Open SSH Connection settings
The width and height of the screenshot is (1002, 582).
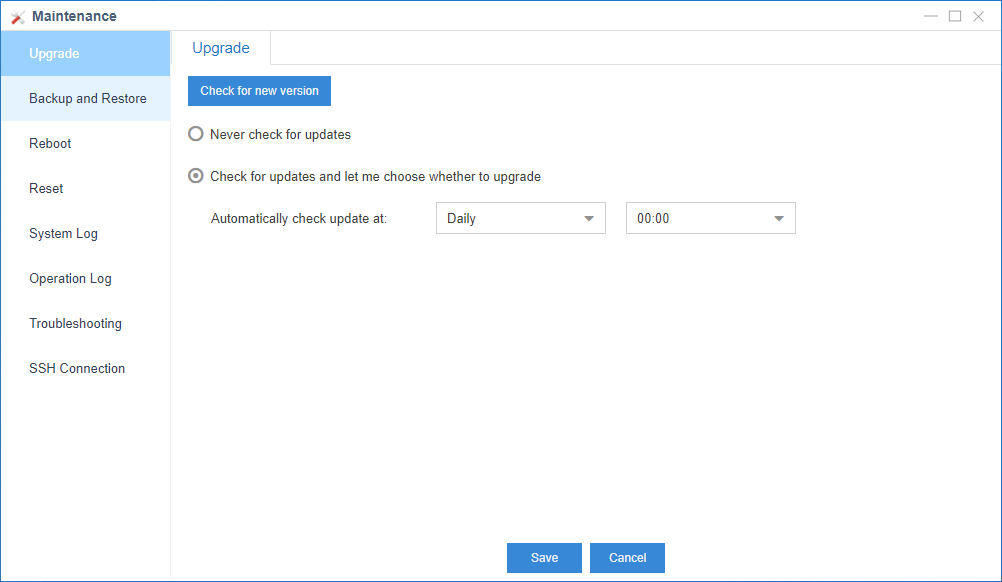tap(77, 369)
